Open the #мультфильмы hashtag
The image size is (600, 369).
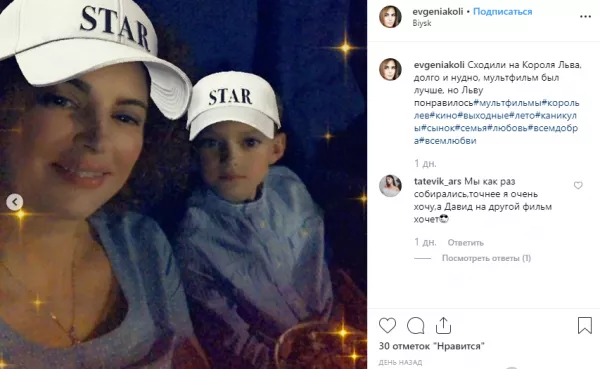click(508, 103)
